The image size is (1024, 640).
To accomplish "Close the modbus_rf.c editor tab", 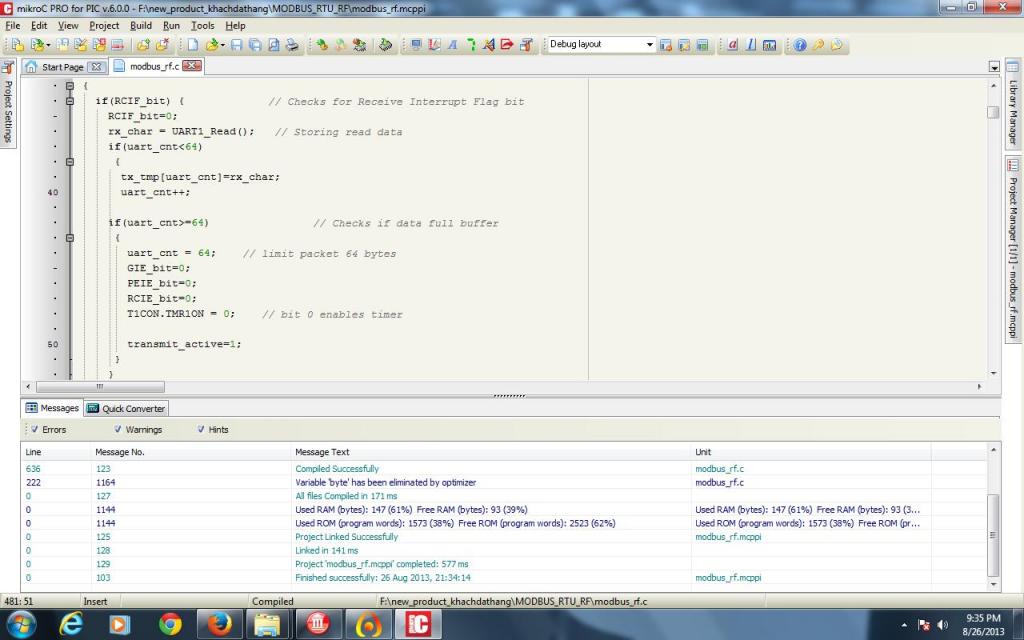I will [x=191, y=66].
